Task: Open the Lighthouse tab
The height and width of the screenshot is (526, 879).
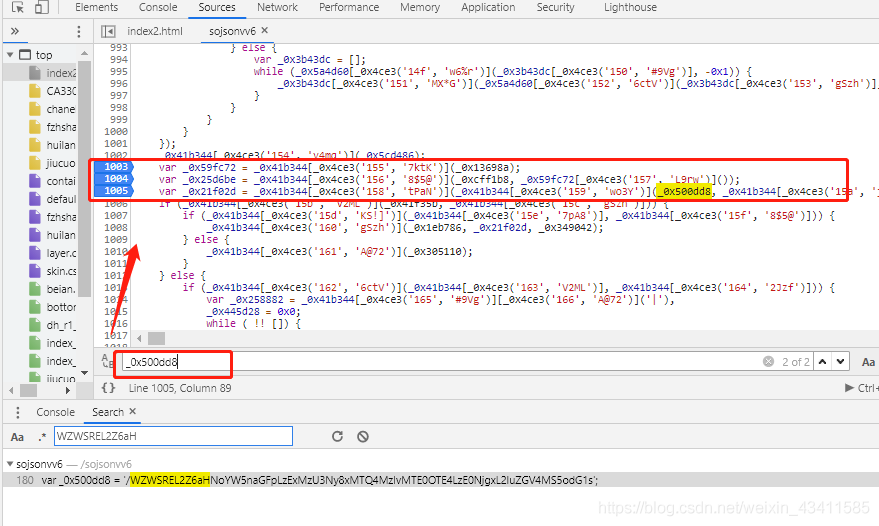Action: point(630,7)
